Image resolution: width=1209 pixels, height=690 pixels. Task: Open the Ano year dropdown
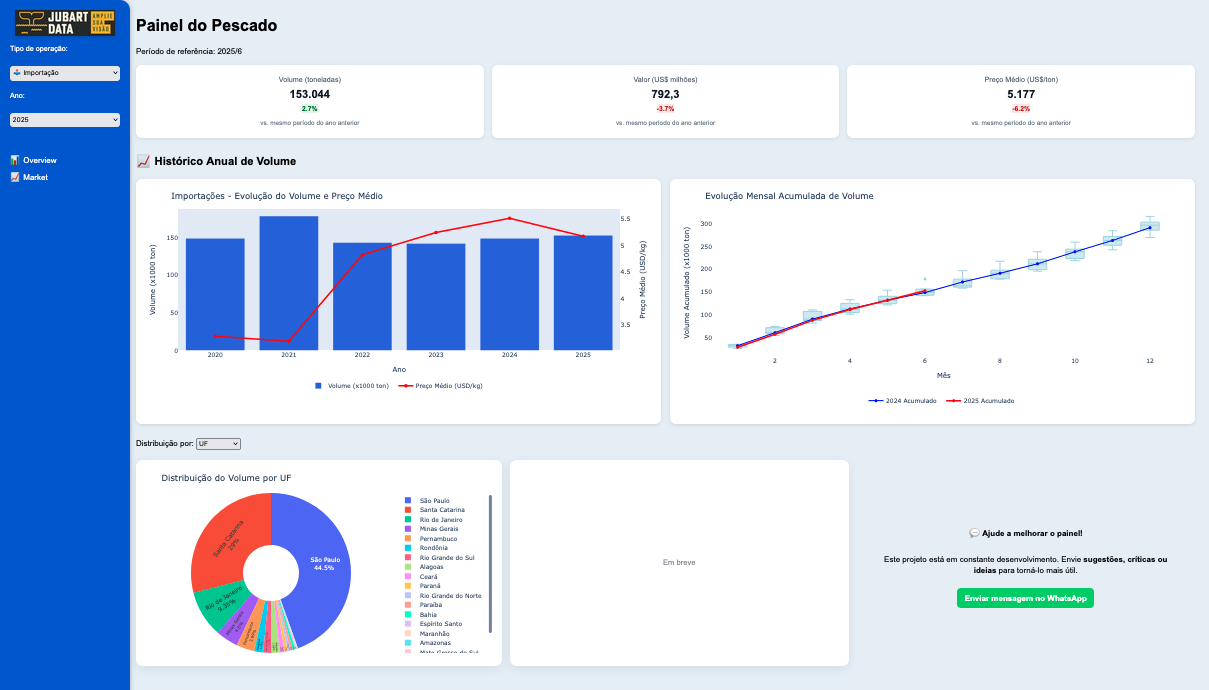[65, 120]
